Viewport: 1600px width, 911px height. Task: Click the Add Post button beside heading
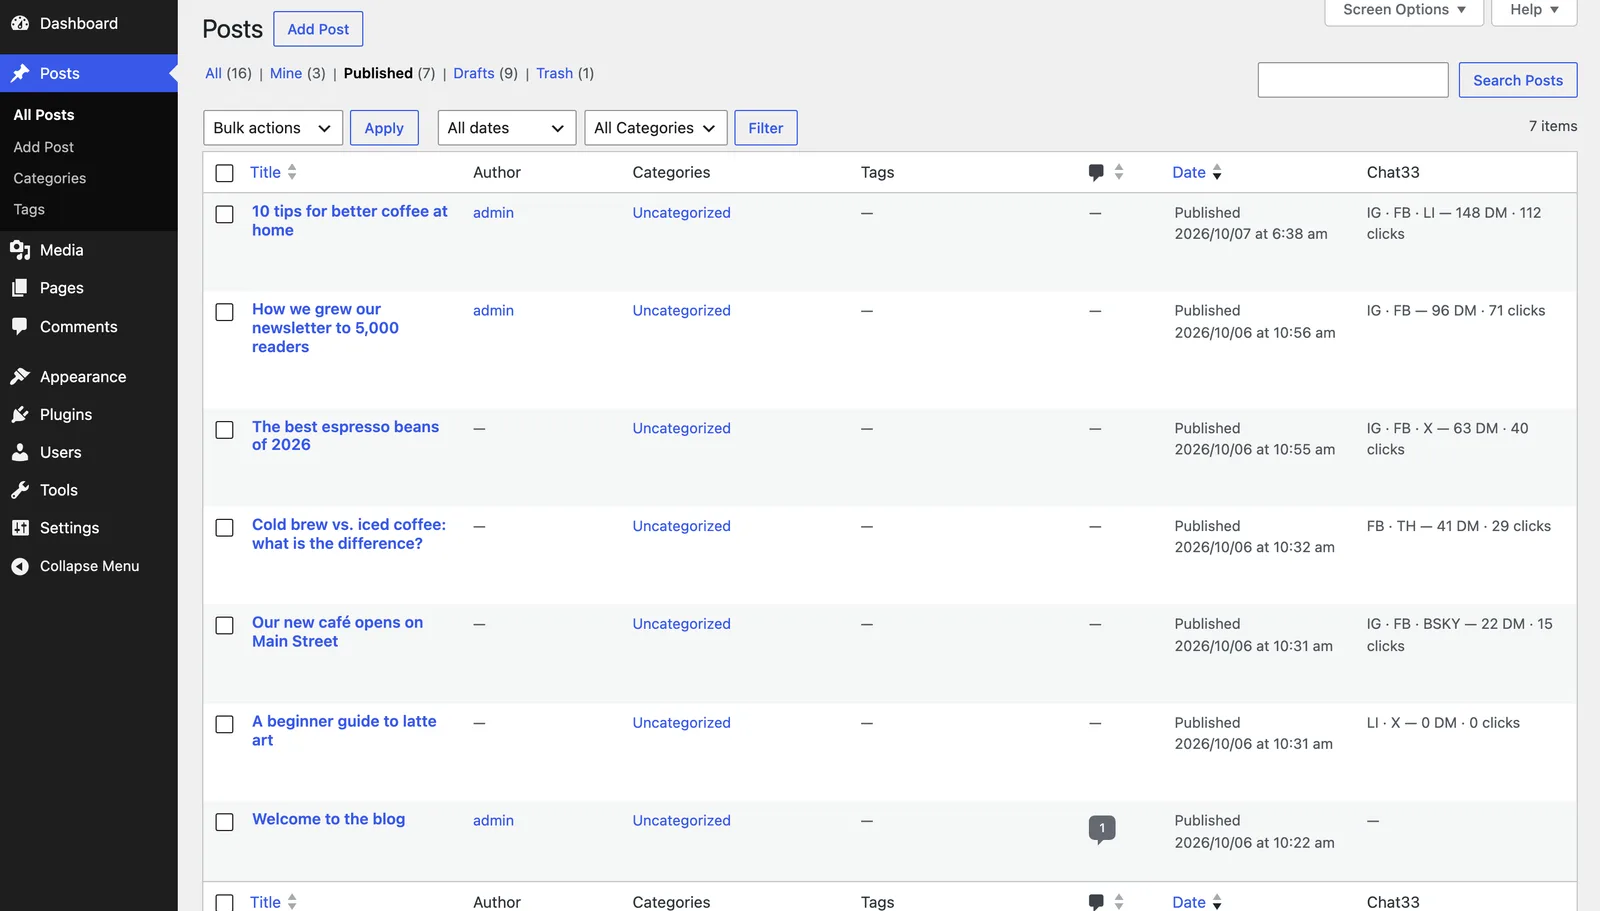pyautogui.click(x=318, y=29)
